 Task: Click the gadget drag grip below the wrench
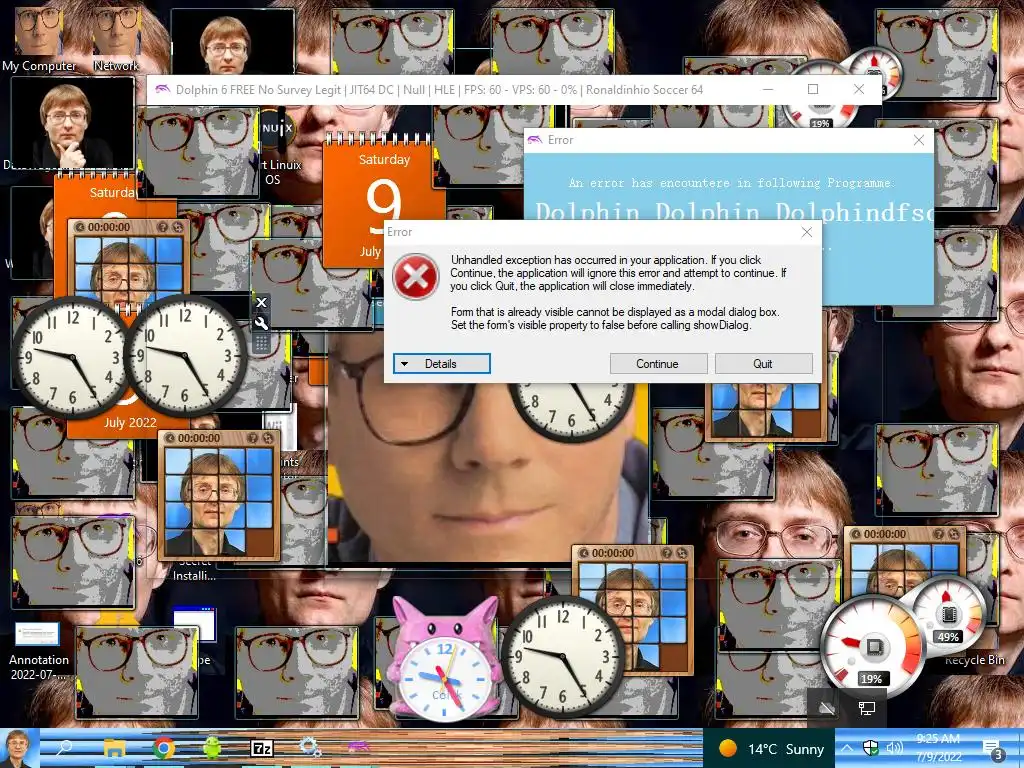[261, 343]
